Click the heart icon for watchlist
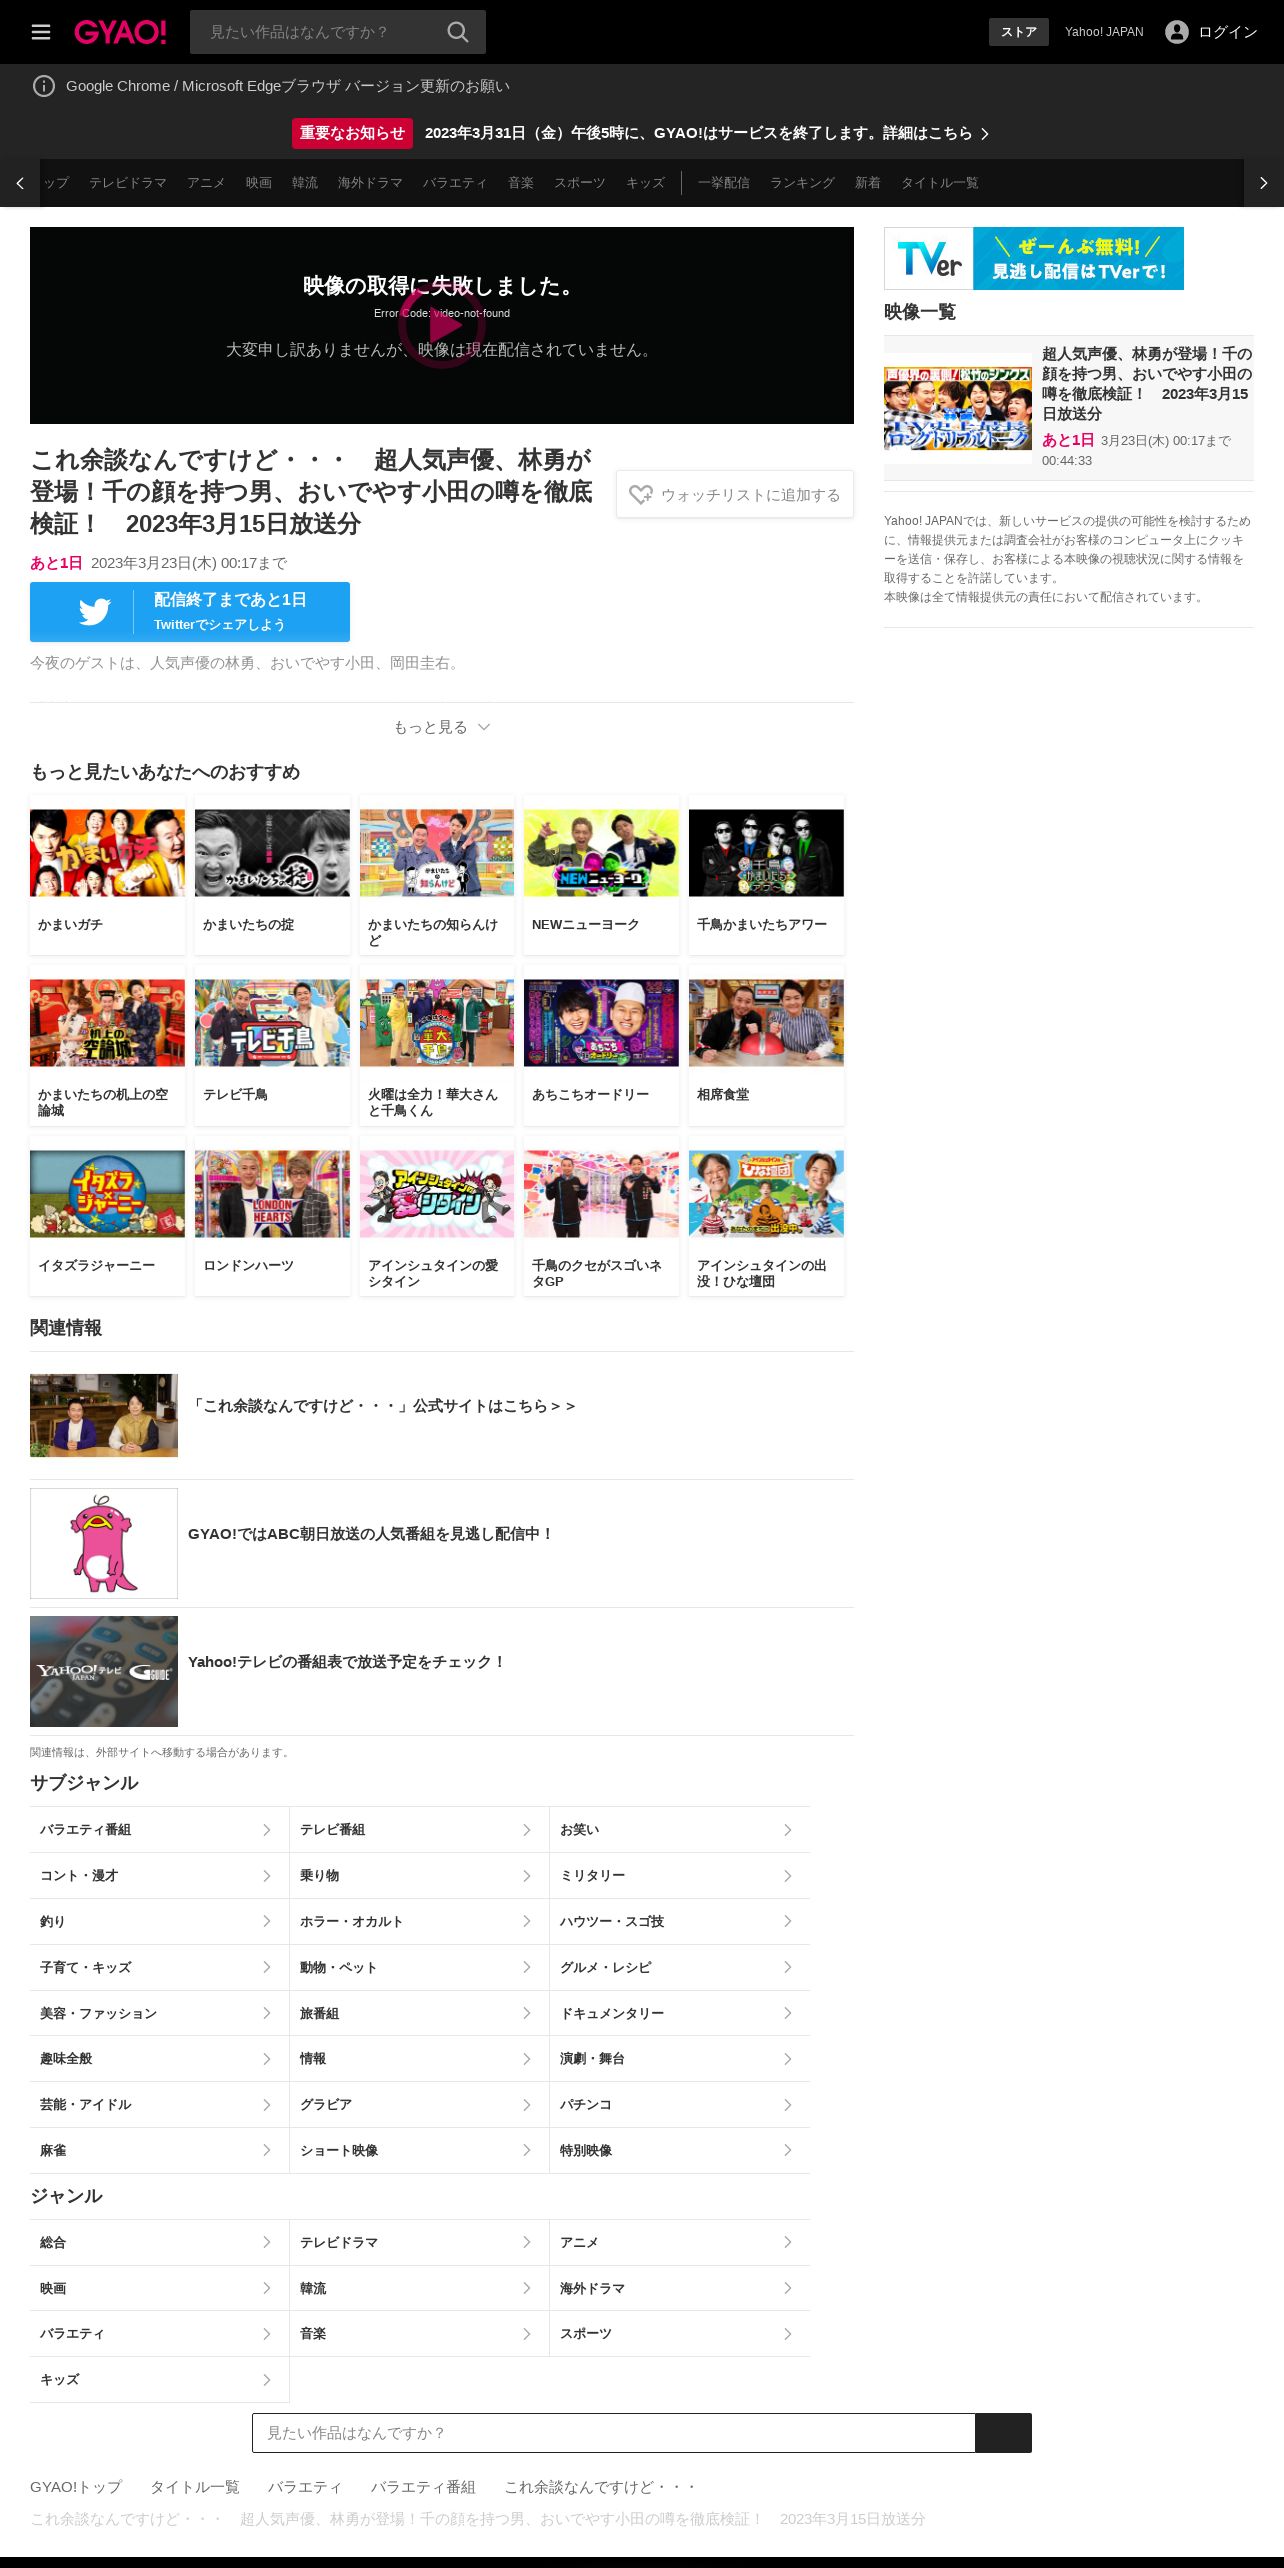Image resolution: width=1284 pixels, height=2568 pixels. pyautogui.click(x=641, y=494)
